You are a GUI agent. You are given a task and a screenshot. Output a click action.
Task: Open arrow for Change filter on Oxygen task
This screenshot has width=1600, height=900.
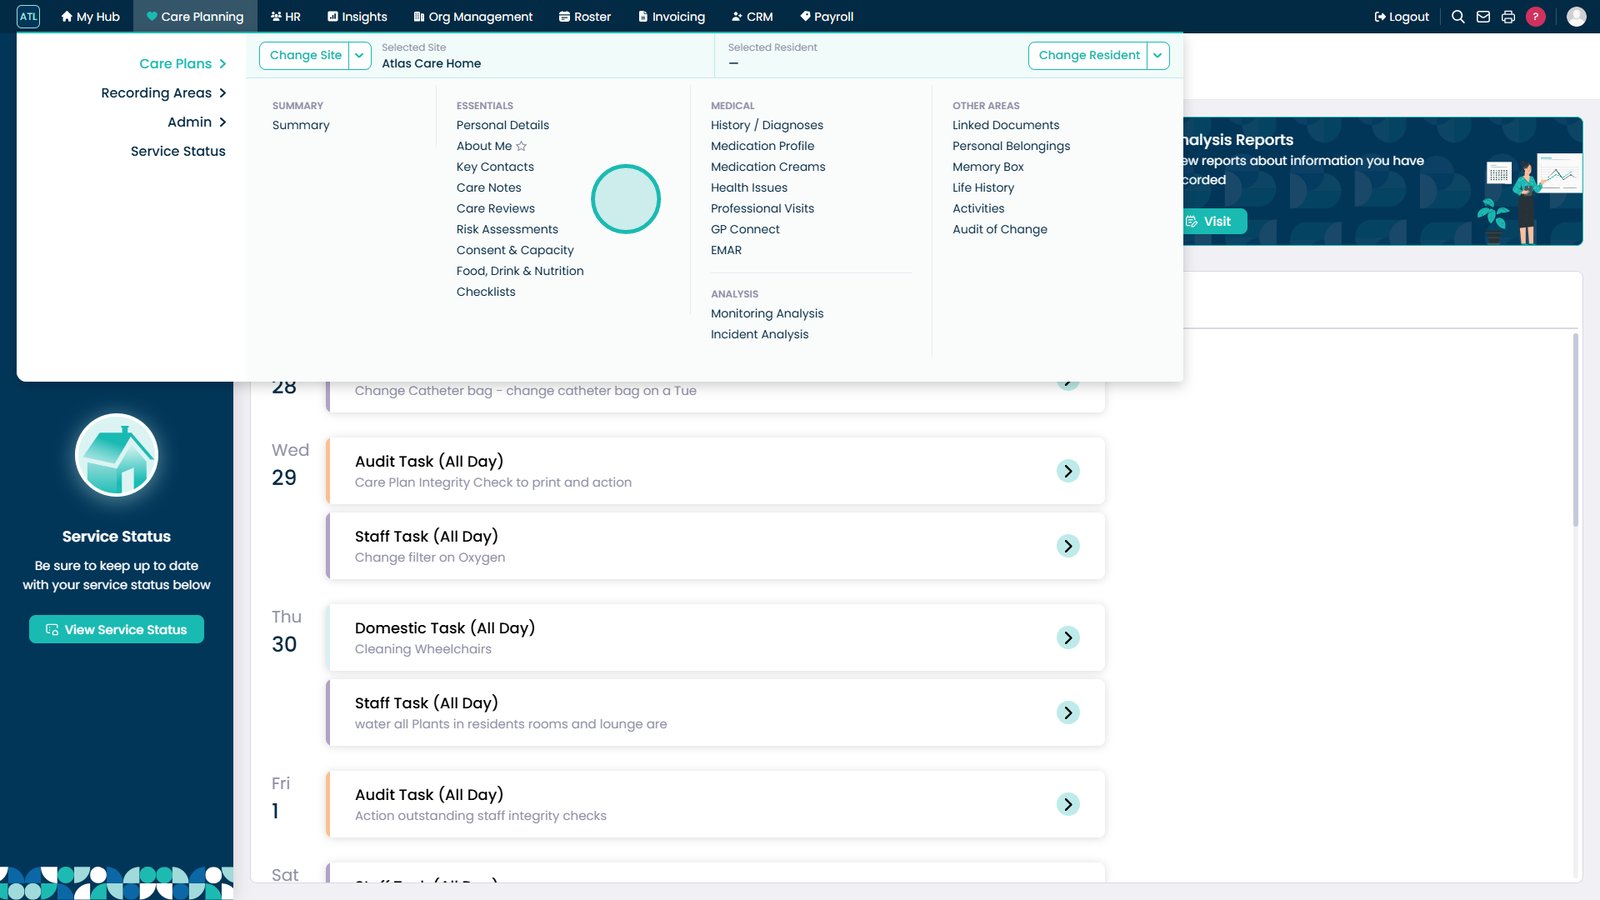(x=1068, y=546)
